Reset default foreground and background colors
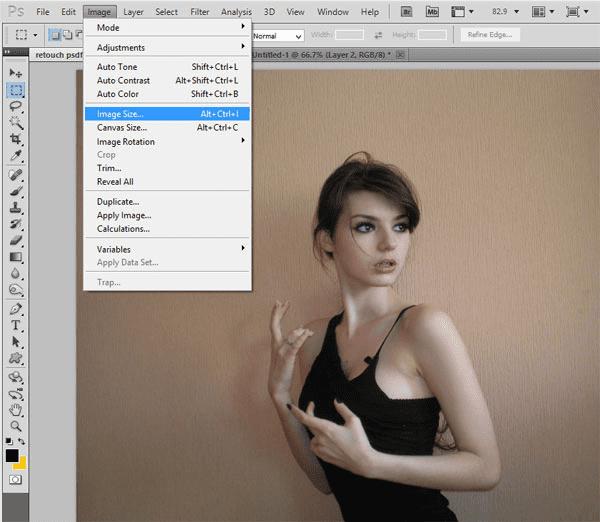This screenshot has height=522, width=600. pos(8,441)
